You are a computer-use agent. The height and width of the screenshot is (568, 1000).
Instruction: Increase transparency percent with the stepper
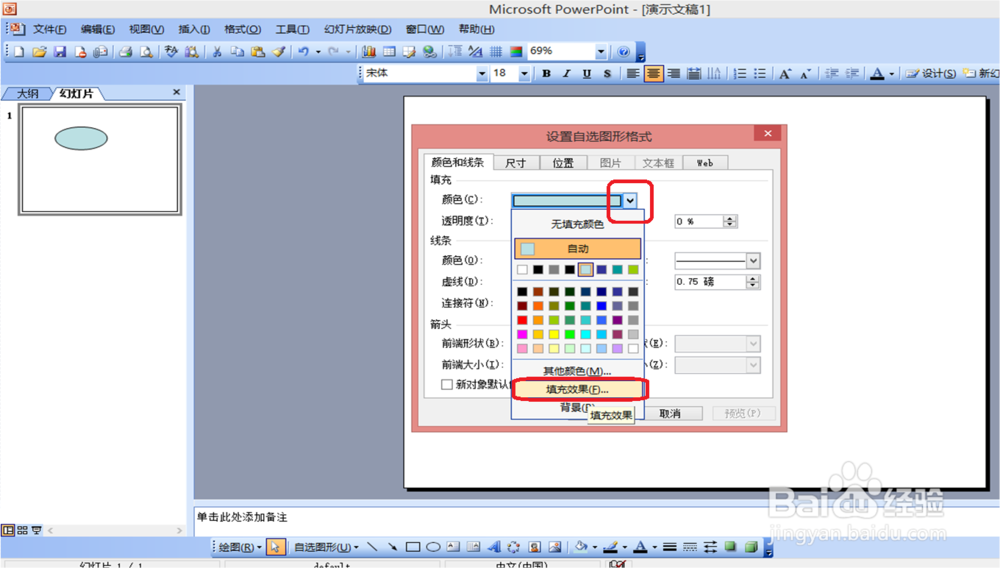pyautogui.click(x=730, y=218)
